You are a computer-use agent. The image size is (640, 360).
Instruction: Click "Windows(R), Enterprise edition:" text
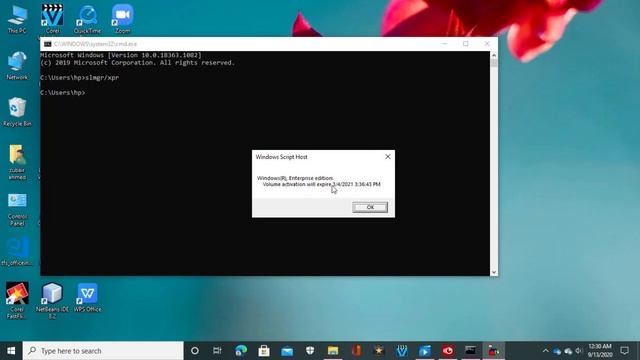[295, 178]
